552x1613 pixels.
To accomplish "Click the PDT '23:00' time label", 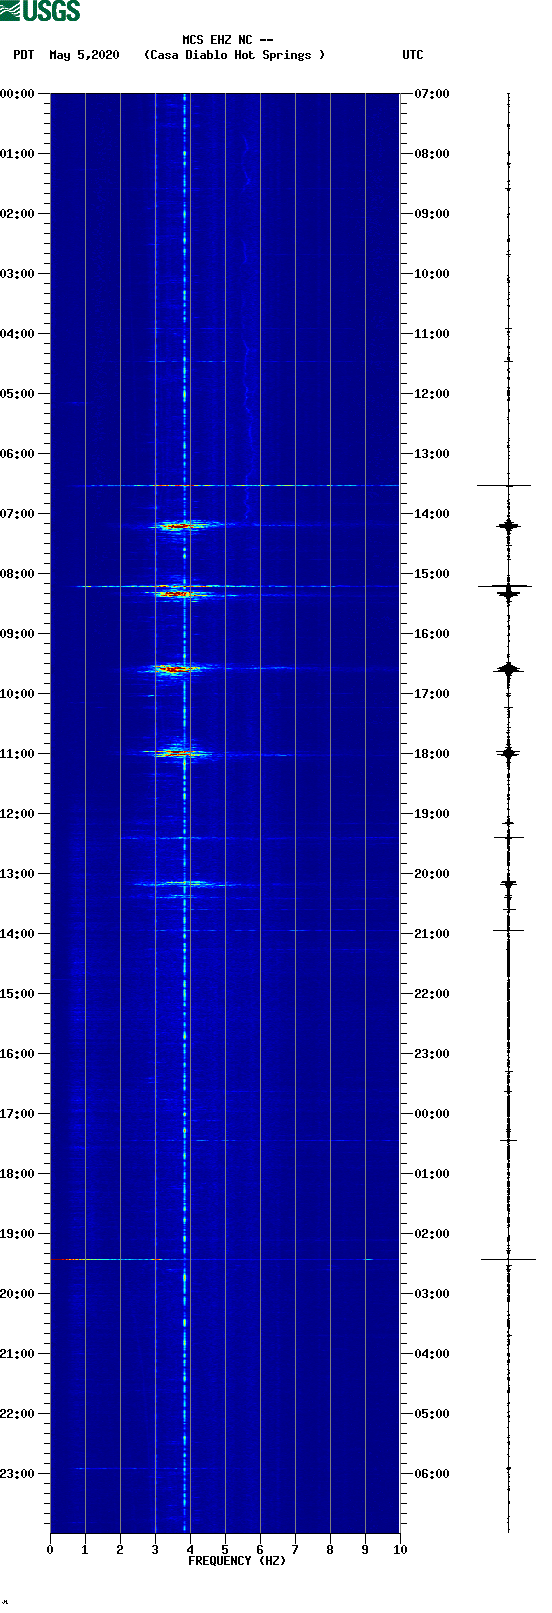I will (17, 1474).
